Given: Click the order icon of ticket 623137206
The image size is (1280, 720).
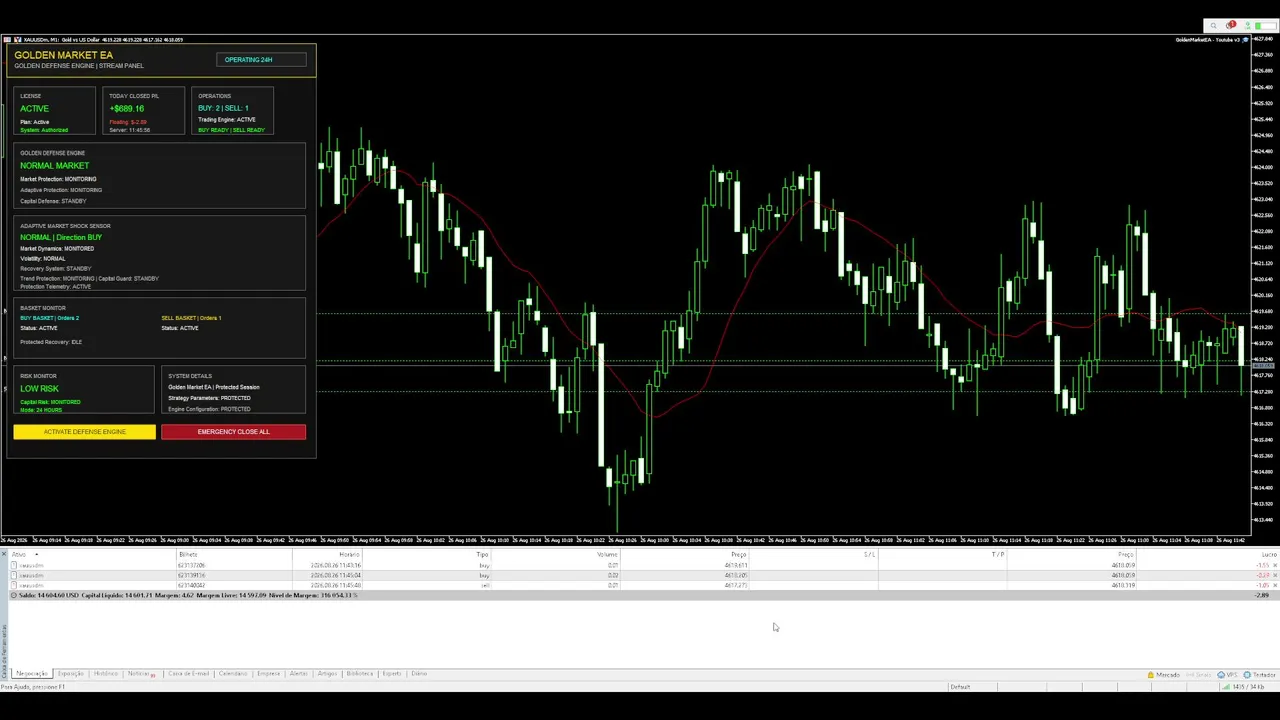Looking at the screenshot, I should [14, 566].
